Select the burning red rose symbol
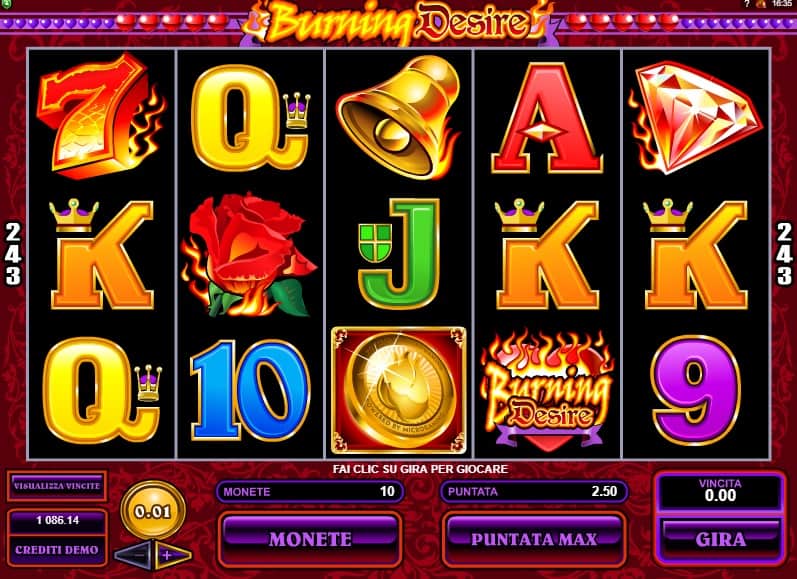 coord(249,254)
